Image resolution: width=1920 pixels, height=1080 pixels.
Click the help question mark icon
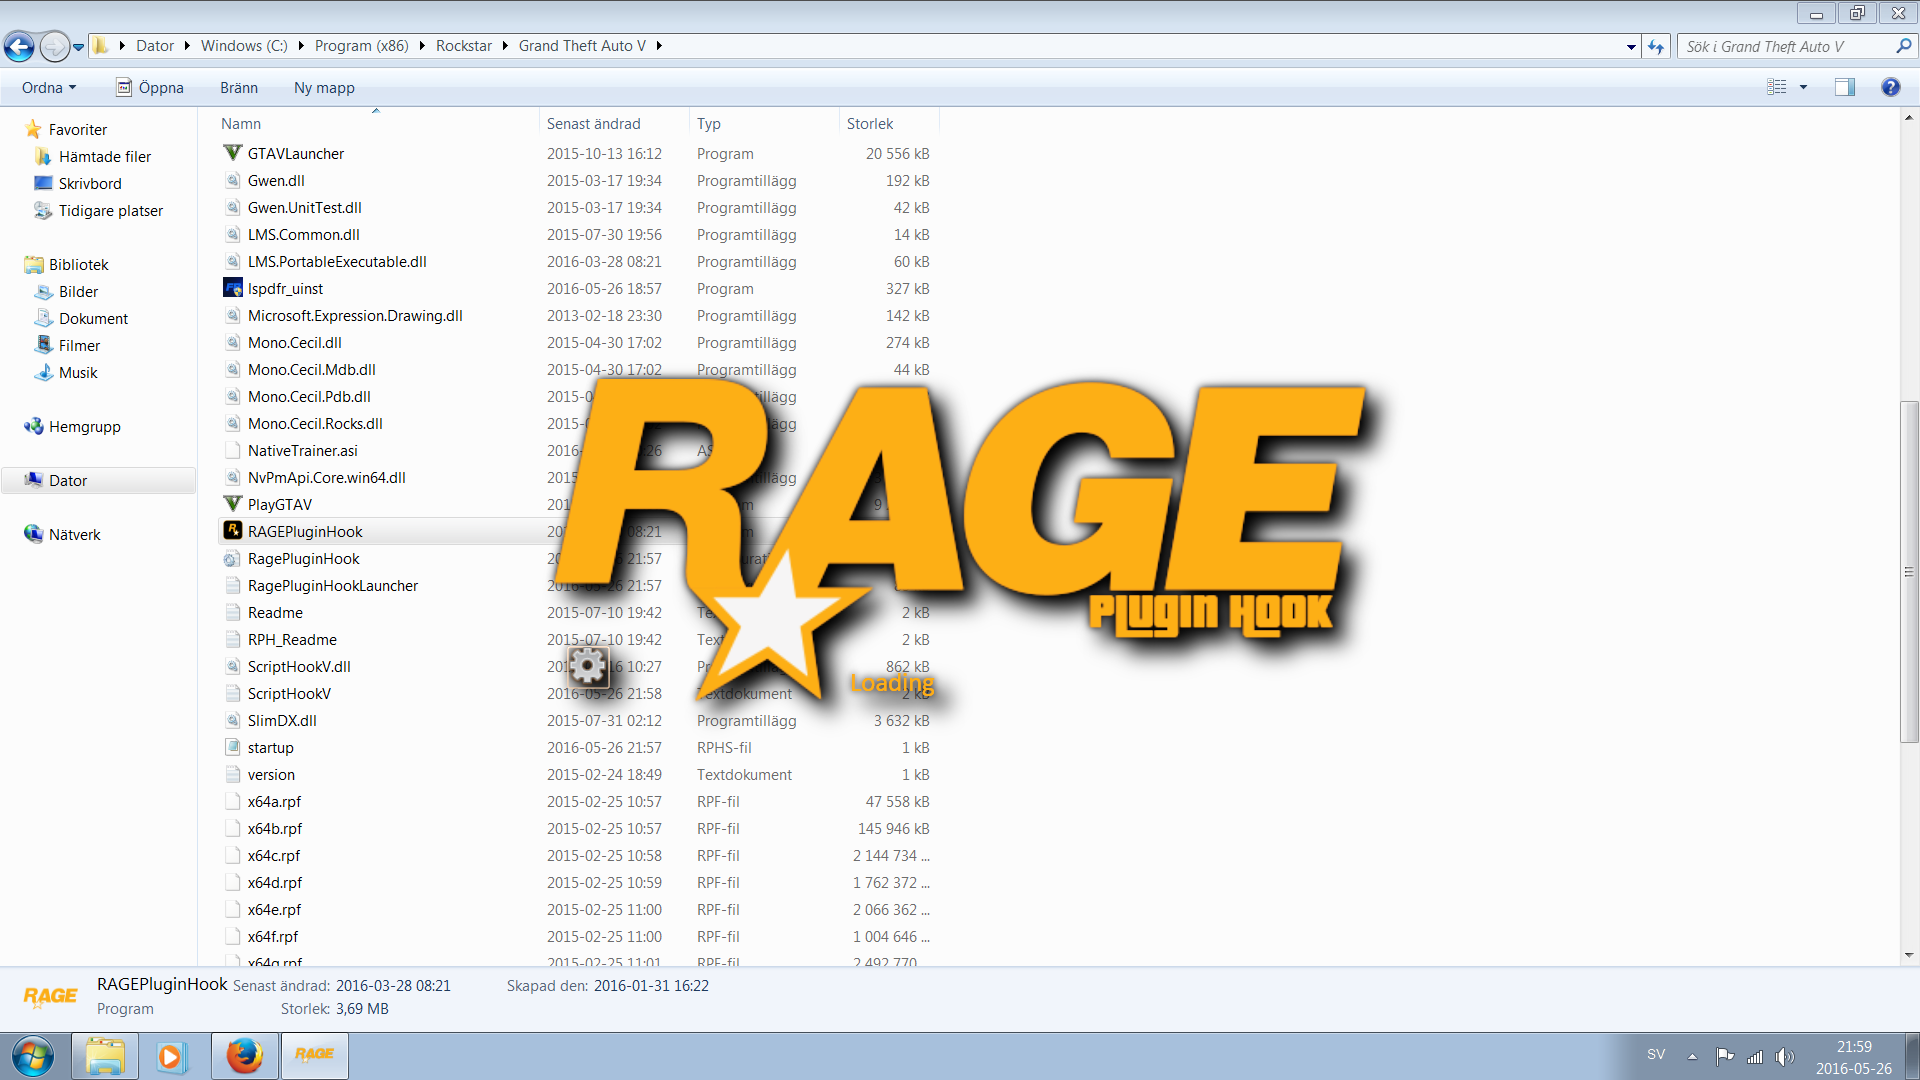click(x=1890, y=87)
